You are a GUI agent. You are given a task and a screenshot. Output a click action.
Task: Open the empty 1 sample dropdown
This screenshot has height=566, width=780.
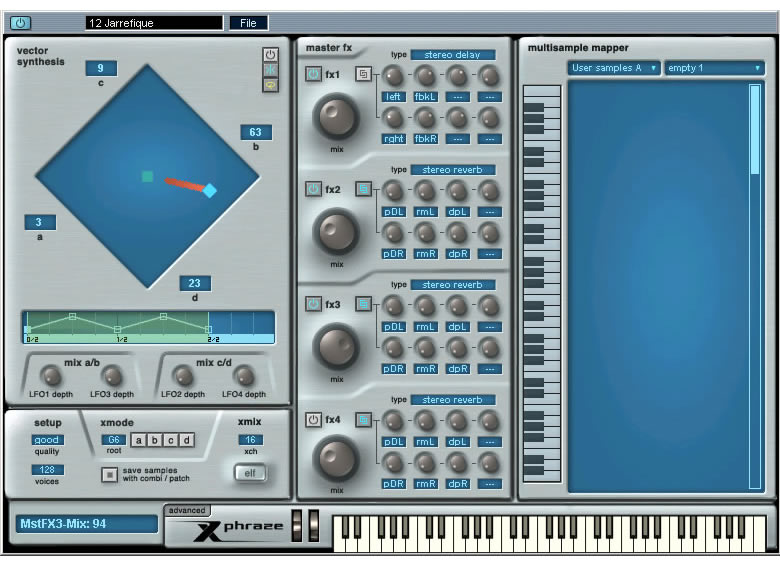[x=714, y=68]
